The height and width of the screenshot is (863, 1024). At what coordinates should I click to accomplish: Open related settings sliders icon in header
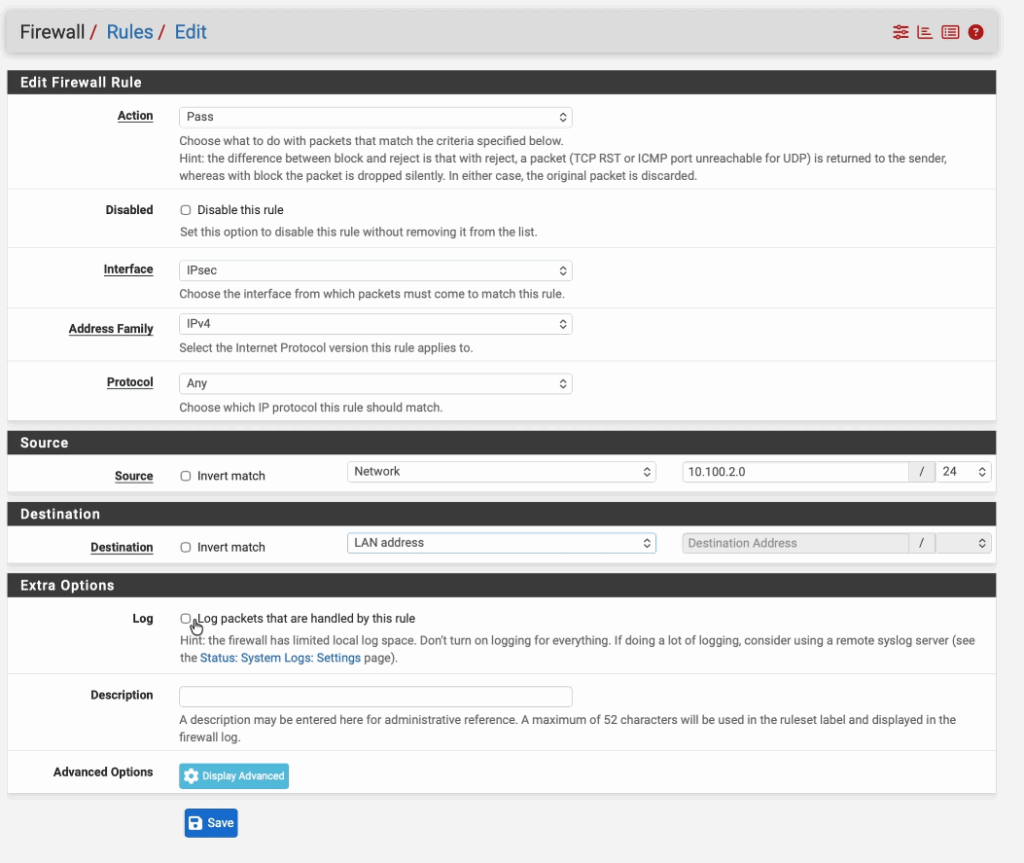click(x=900, y=32)
